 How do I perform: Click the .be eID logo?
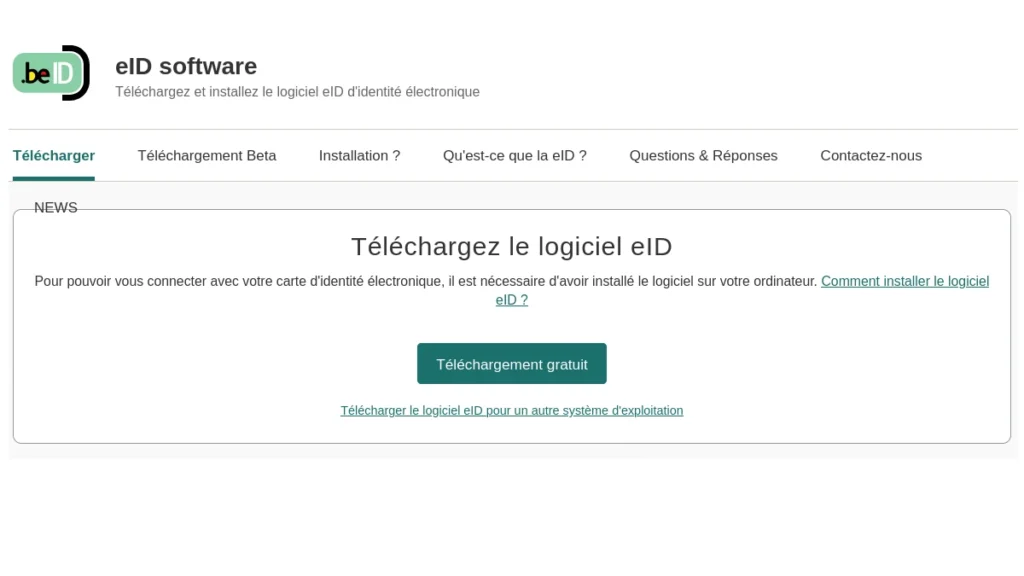point(51,73)
